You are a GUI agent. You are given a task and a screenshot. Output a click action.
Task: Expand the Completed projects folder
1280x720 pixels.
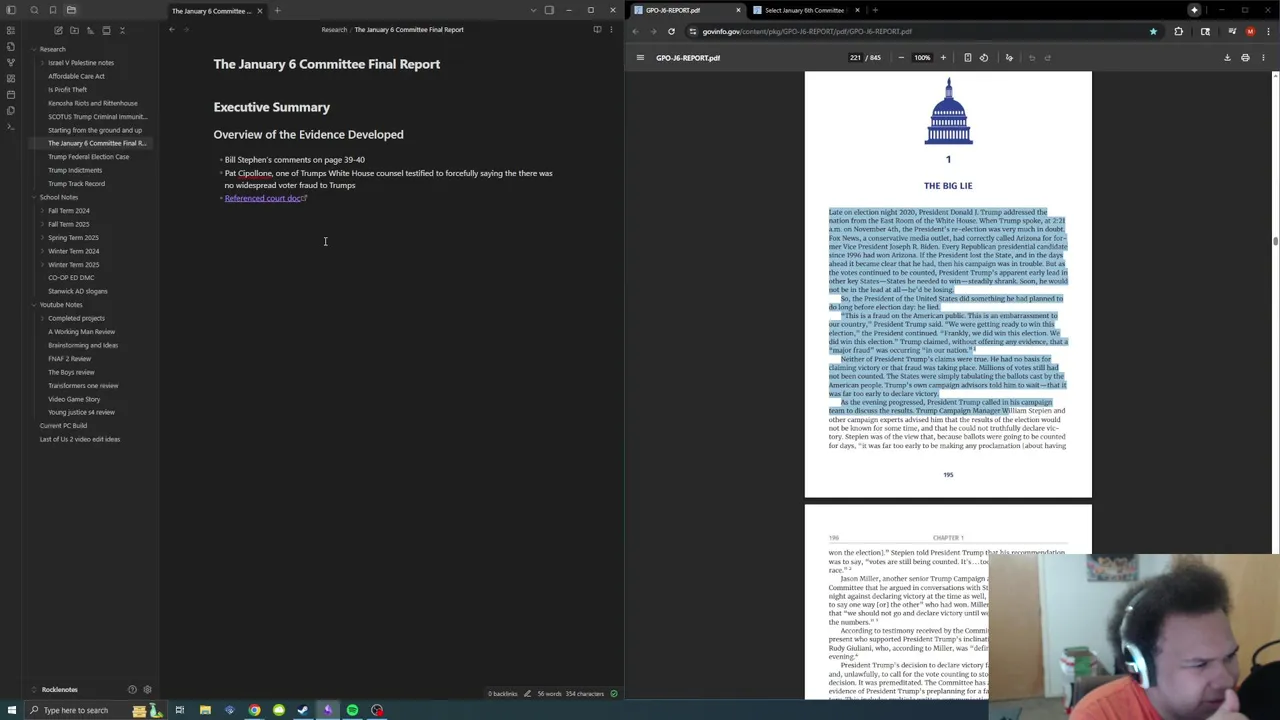point(76,318)
